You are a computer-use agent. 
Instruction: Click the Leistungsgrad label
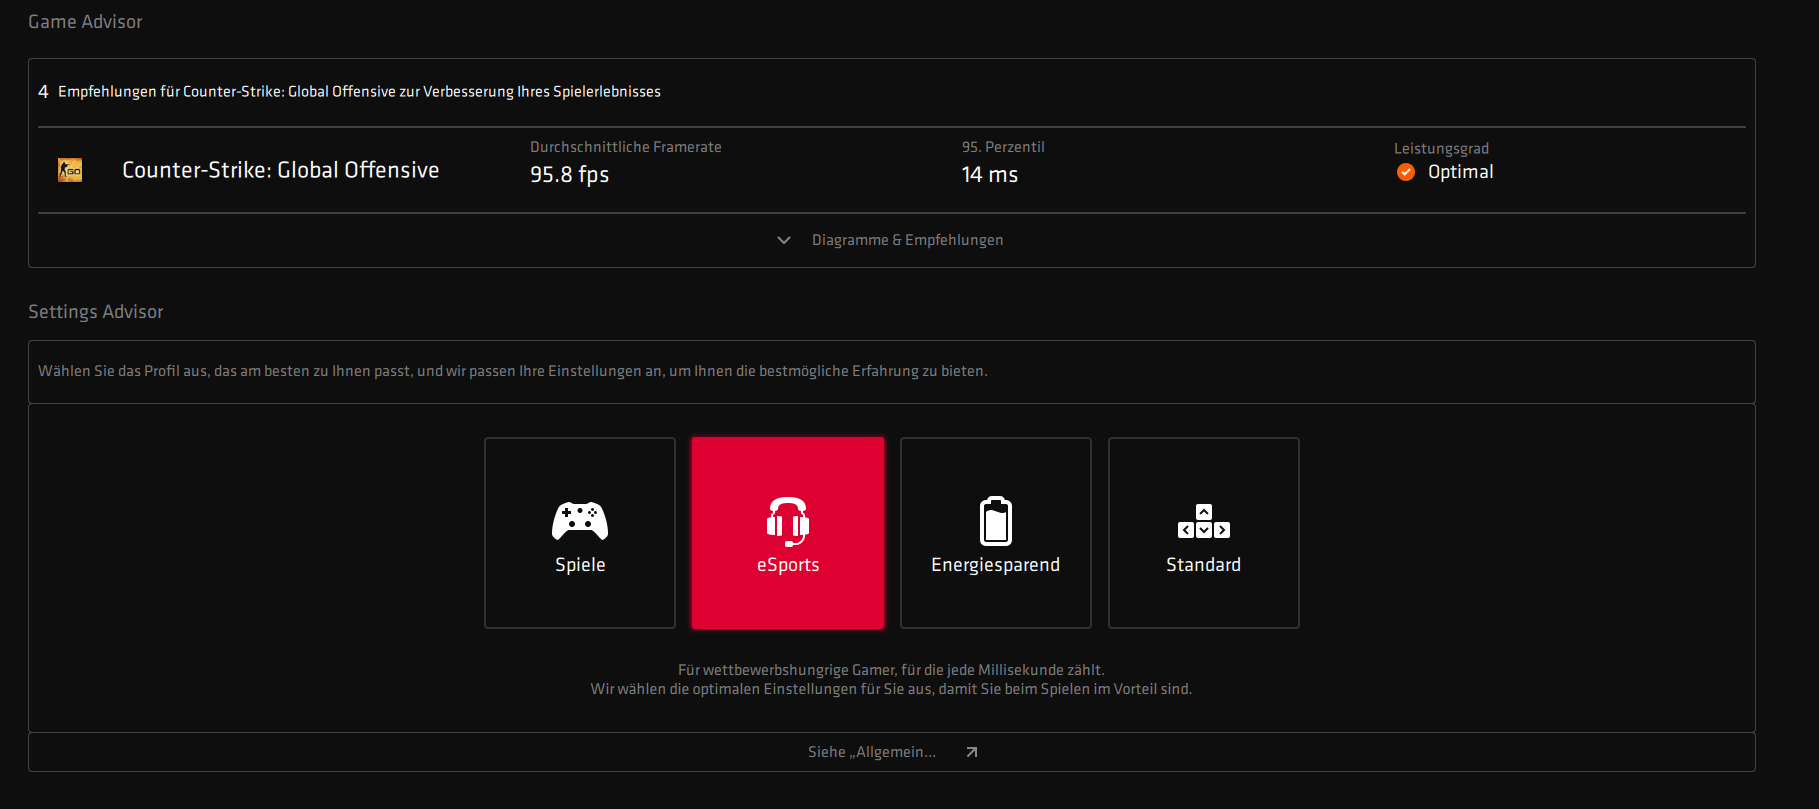(1441, 149)
